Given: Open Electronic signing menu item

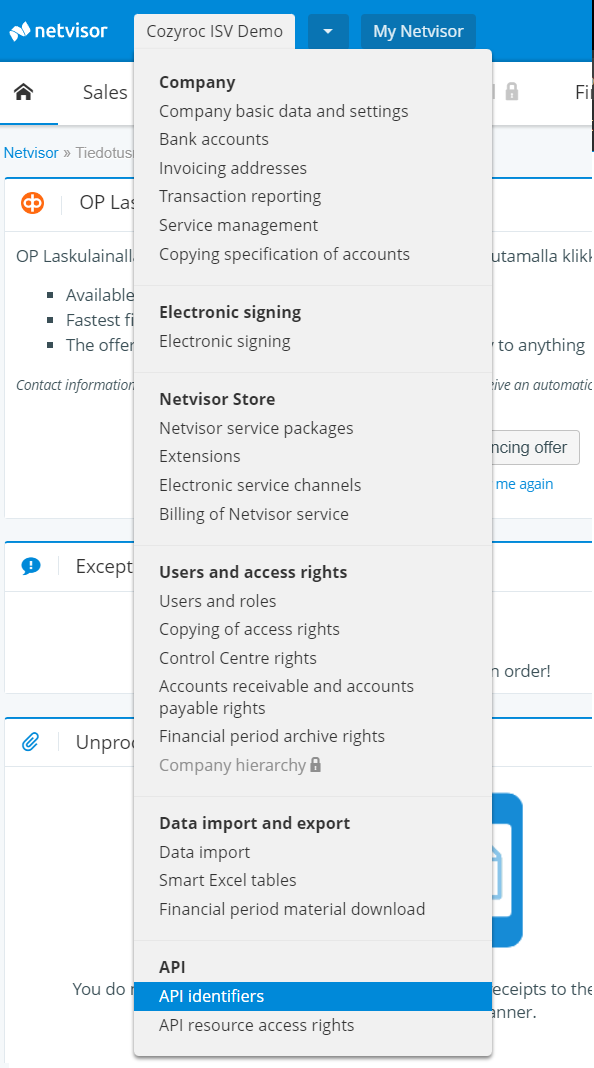Looking at the screenshot, I should 225,341.
